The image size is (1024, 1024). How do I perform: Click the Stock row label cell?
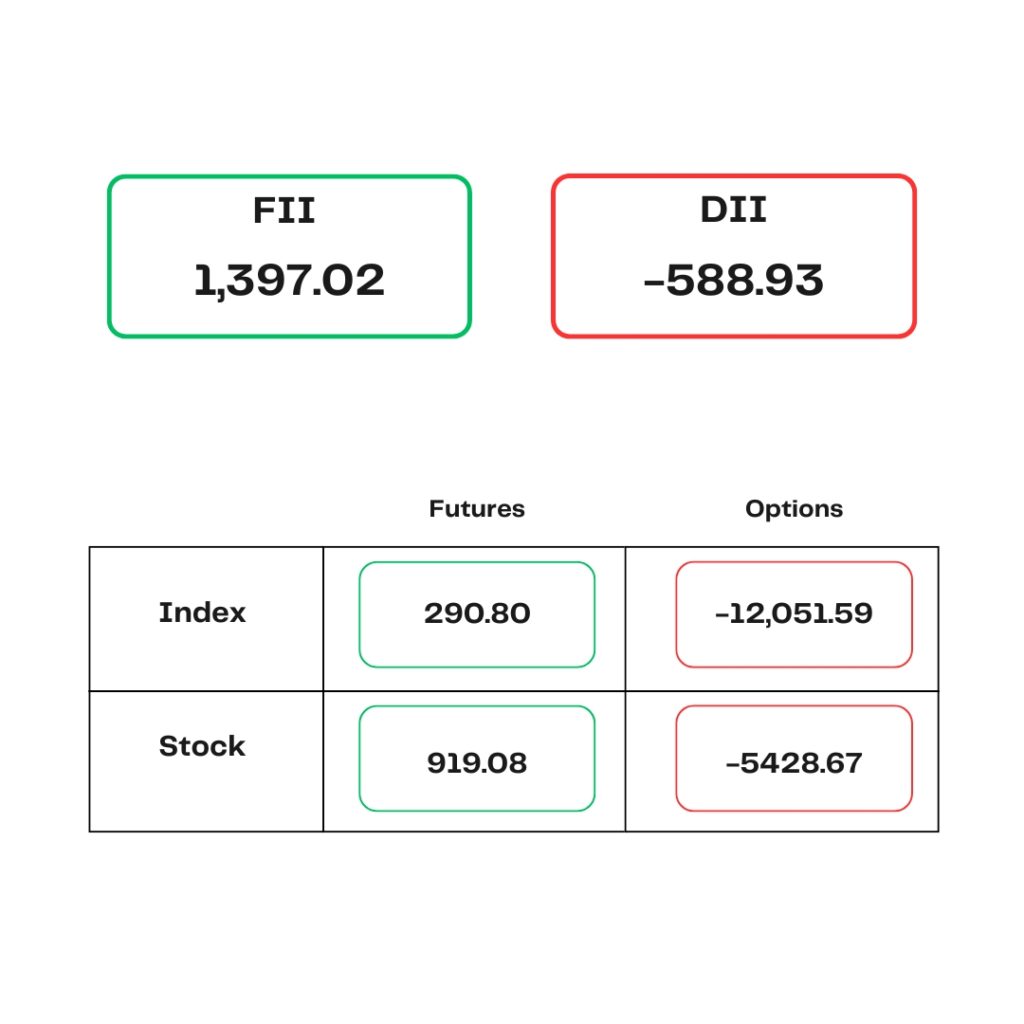click(206, 761)
